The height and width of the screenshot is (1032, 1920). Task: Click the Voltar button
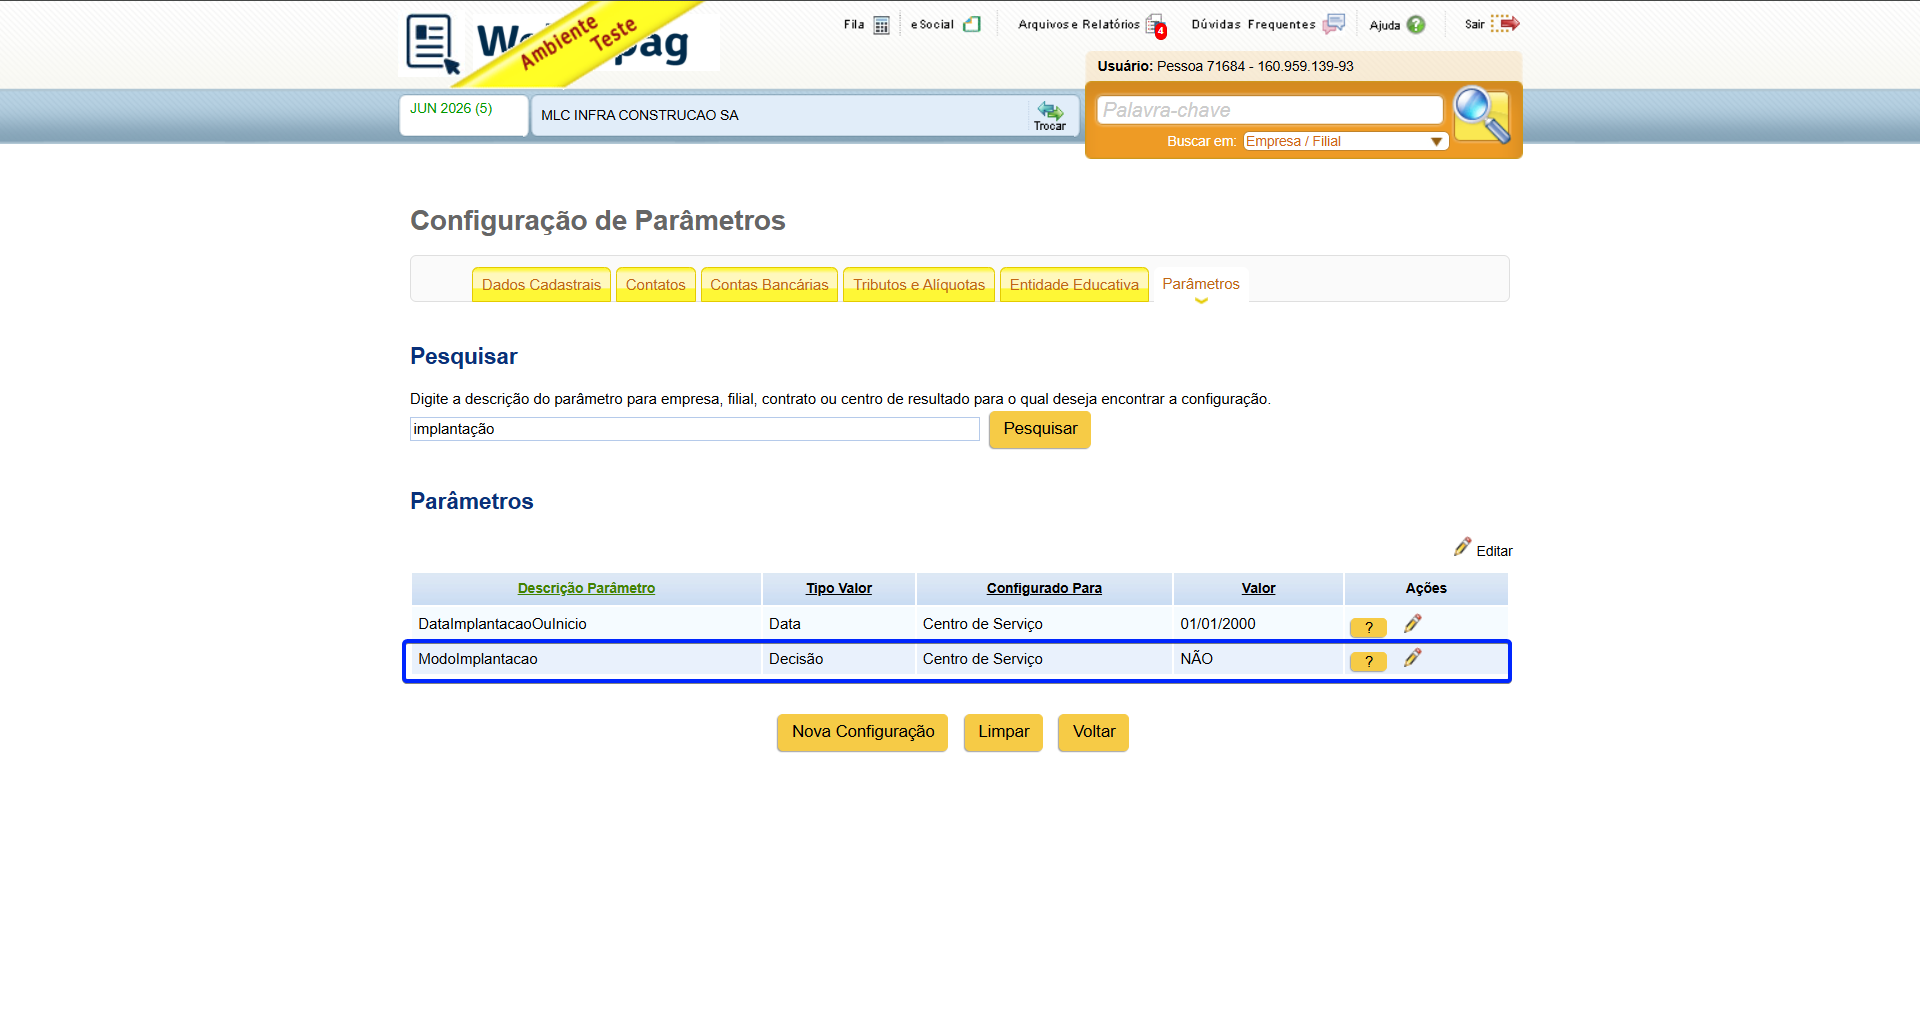click(1093, 732)
